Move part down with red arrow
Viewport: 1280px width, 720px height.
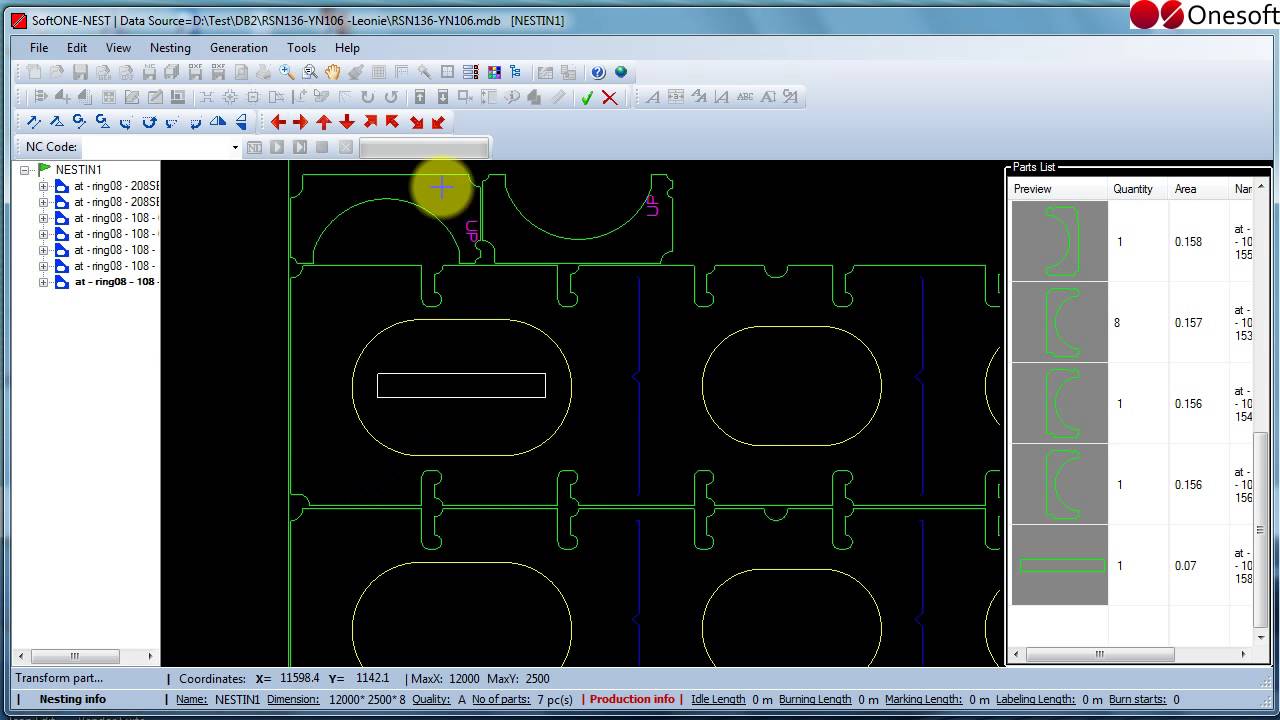tap(346, 122)
